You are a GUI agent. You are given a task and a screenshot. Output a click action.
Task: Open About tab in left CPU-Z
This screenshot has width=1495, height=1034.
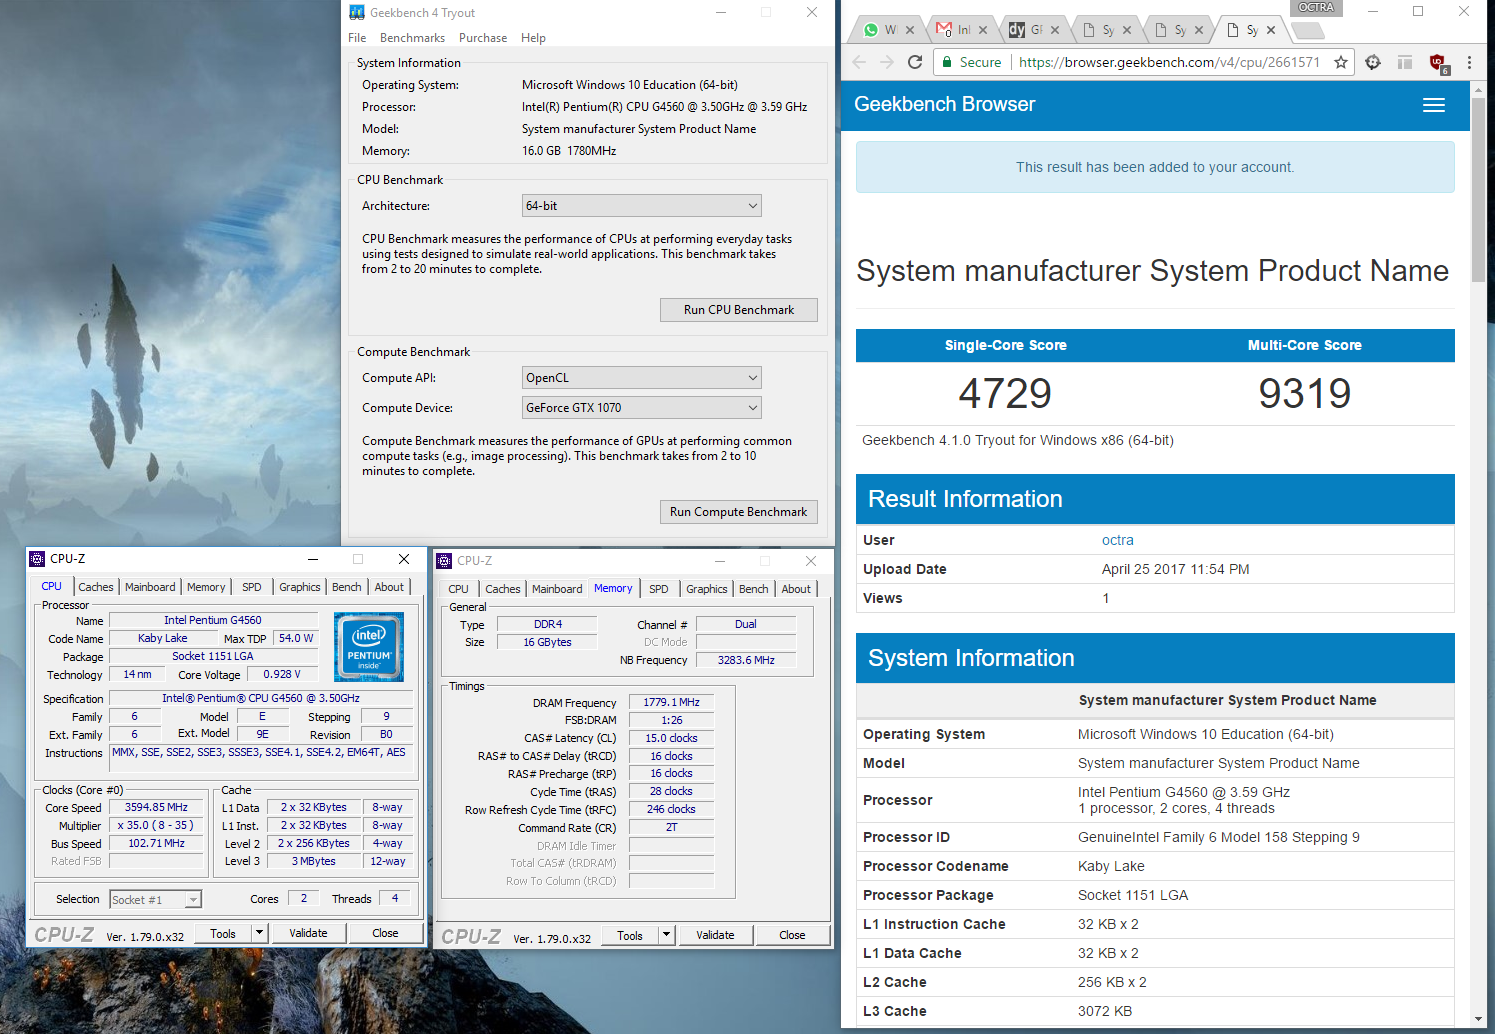coord(389,587)
